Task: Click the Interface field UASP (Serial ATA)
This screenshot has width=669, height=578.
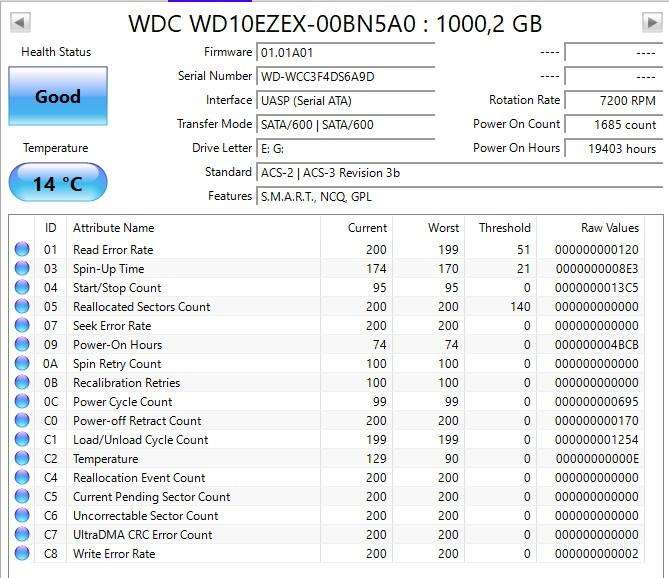Action: [x=346, y=101]
